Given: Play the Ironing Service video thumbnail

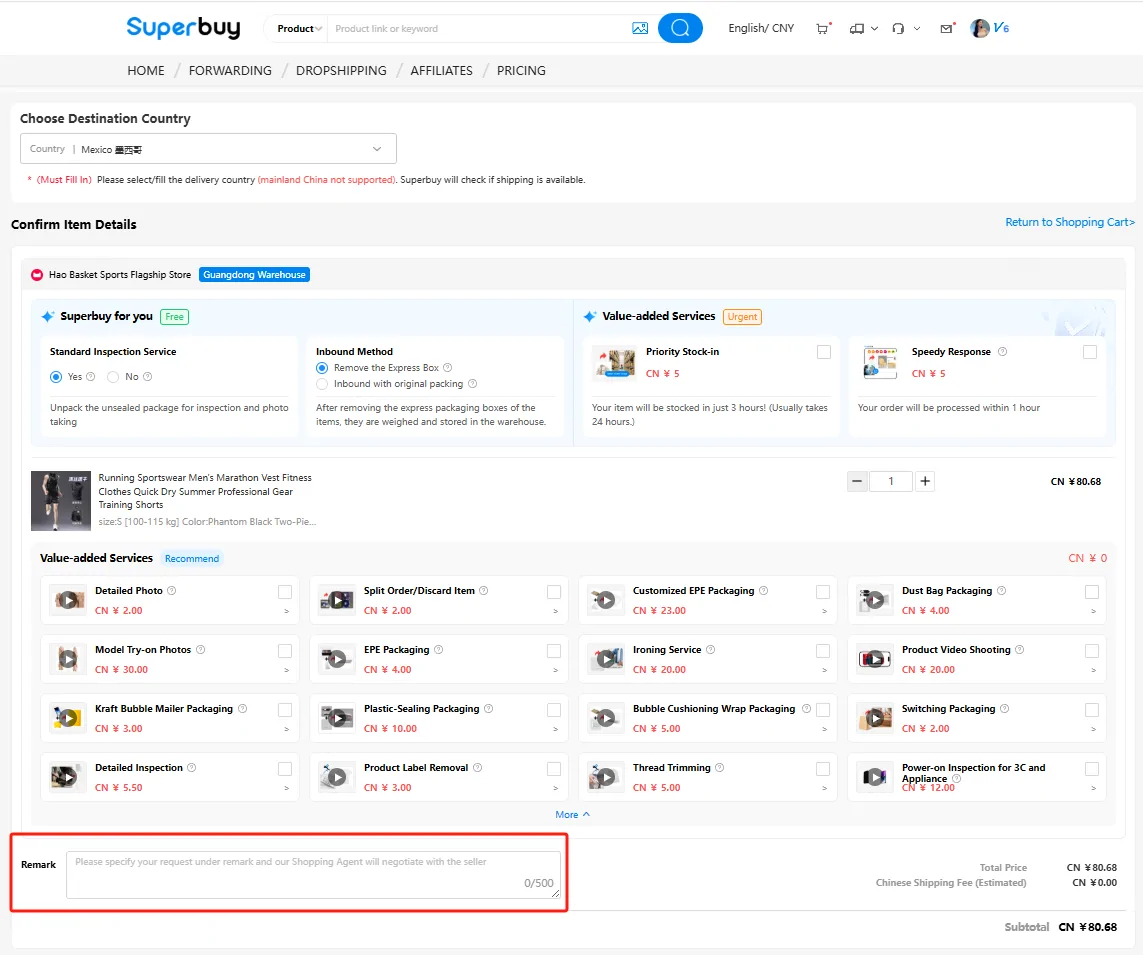Looking at the screenshot, I should coord(606,659).
